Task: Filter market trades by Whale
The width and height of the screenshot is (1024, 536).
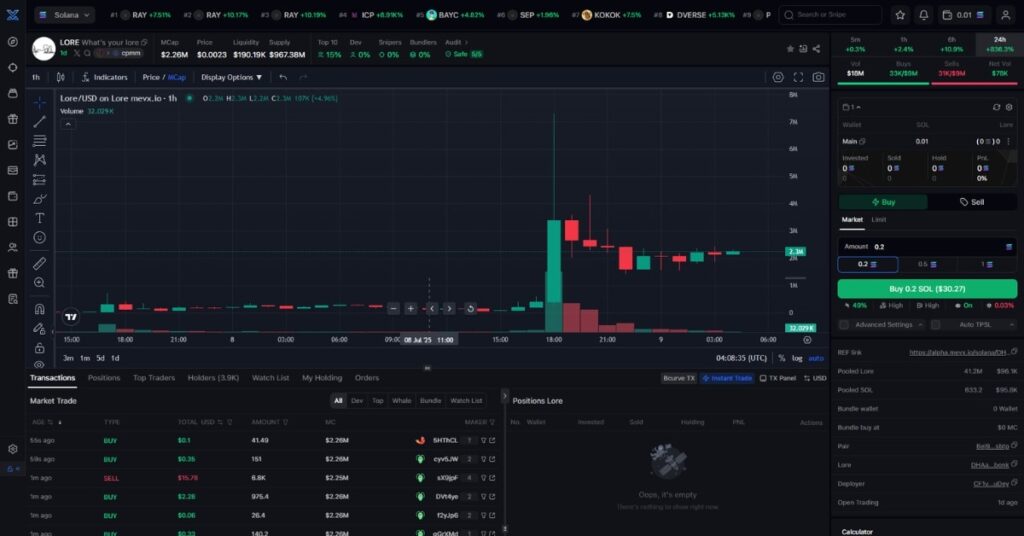Action: point(402,401)
